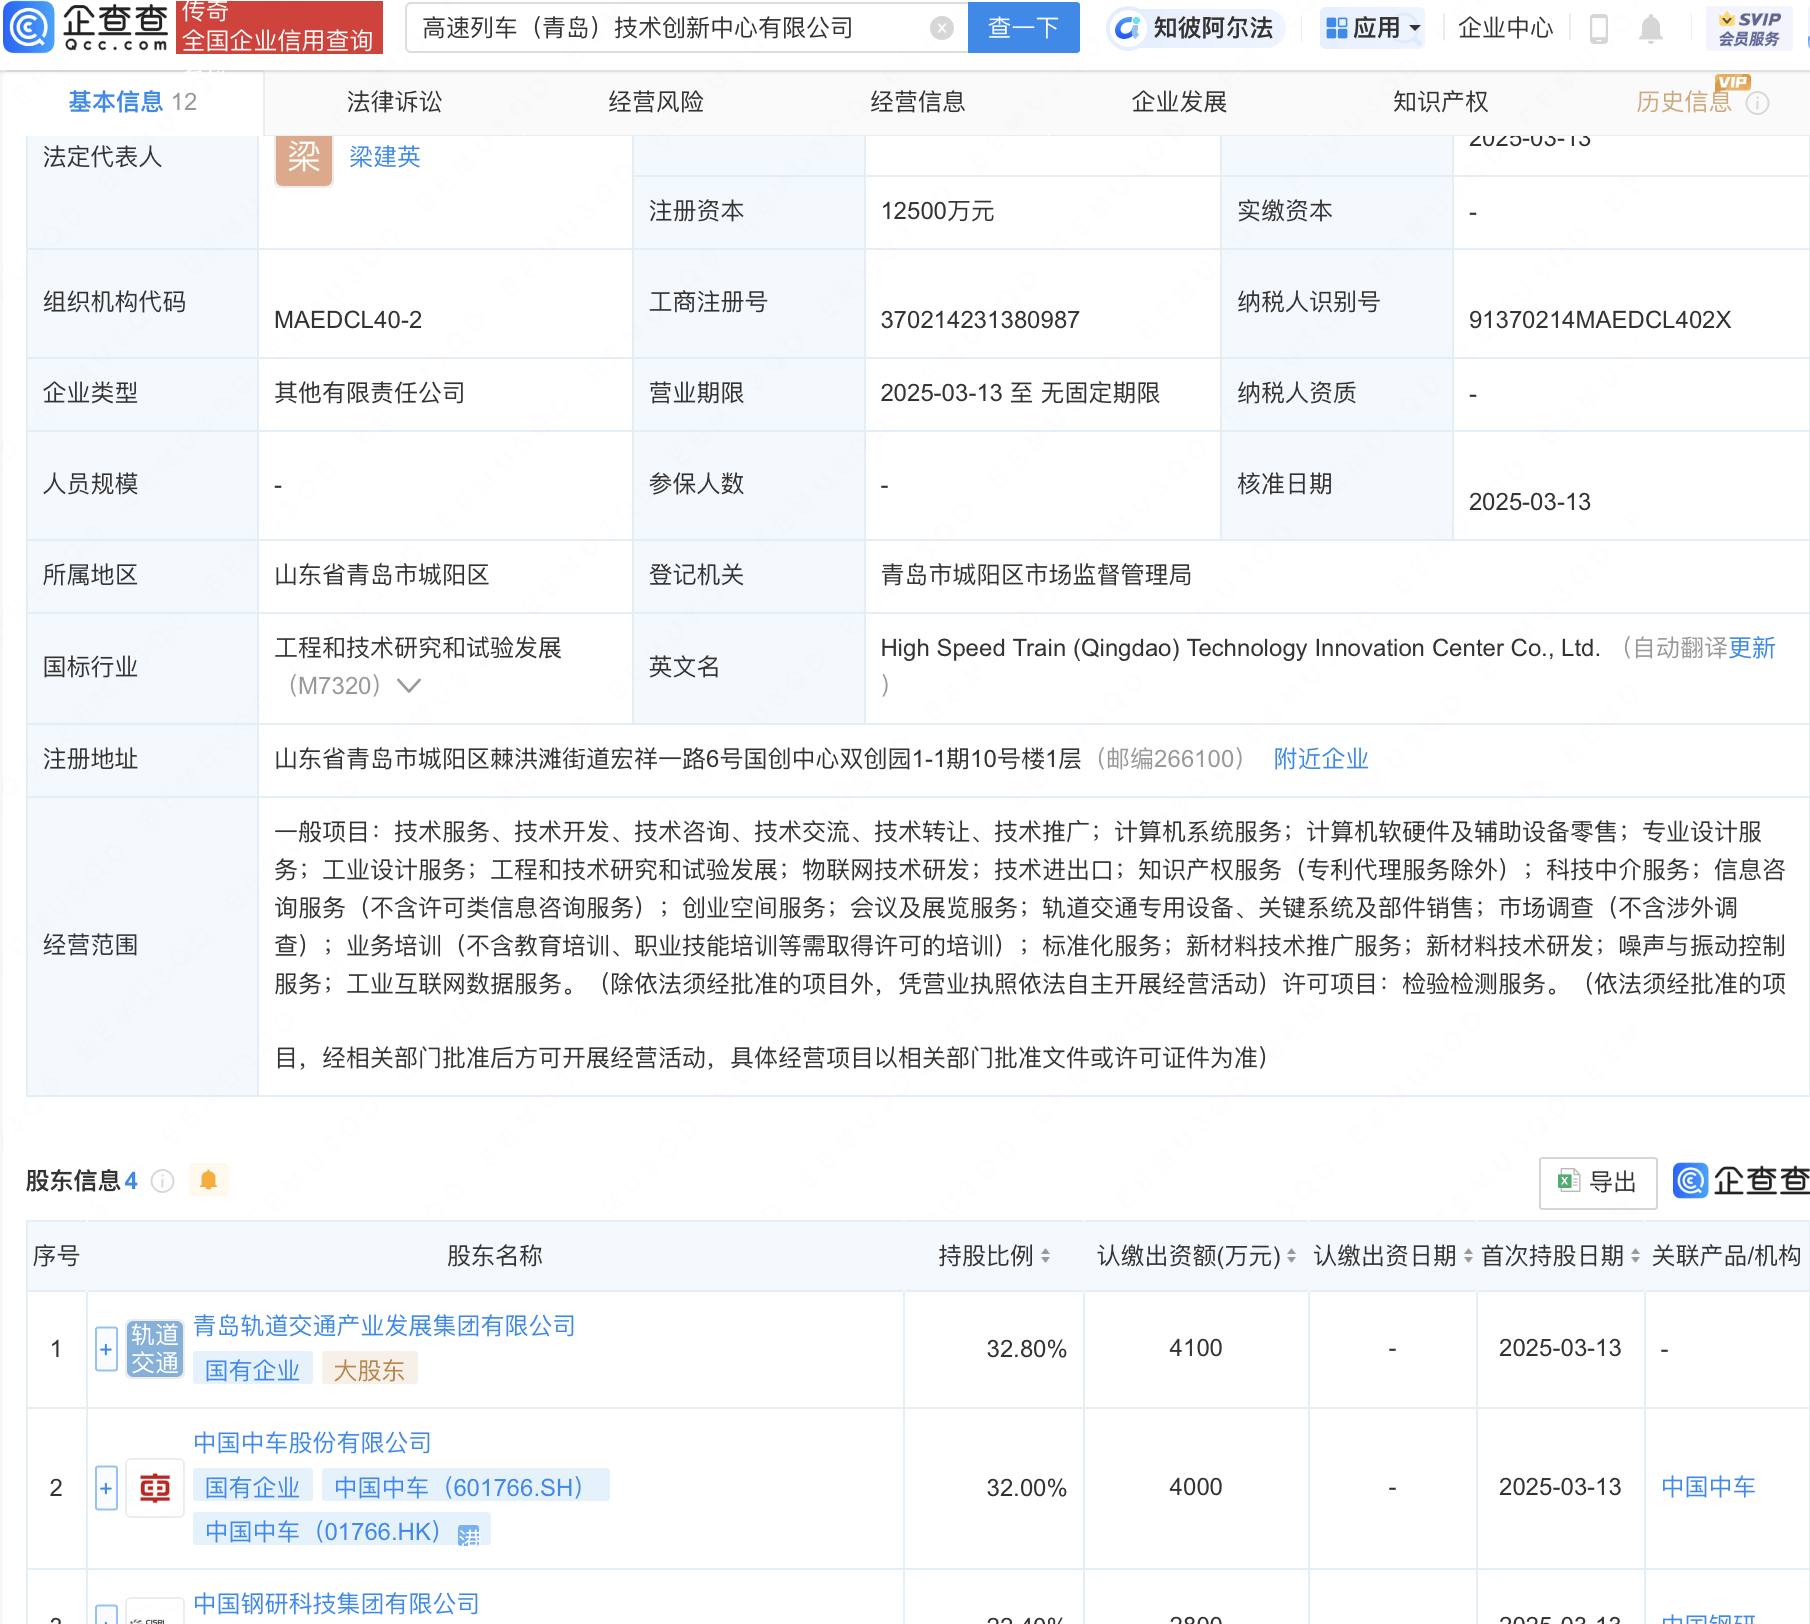Open 附近企业 link by address
The height and width of the screenshot is (1624, 1810).
click(1320, 759)
